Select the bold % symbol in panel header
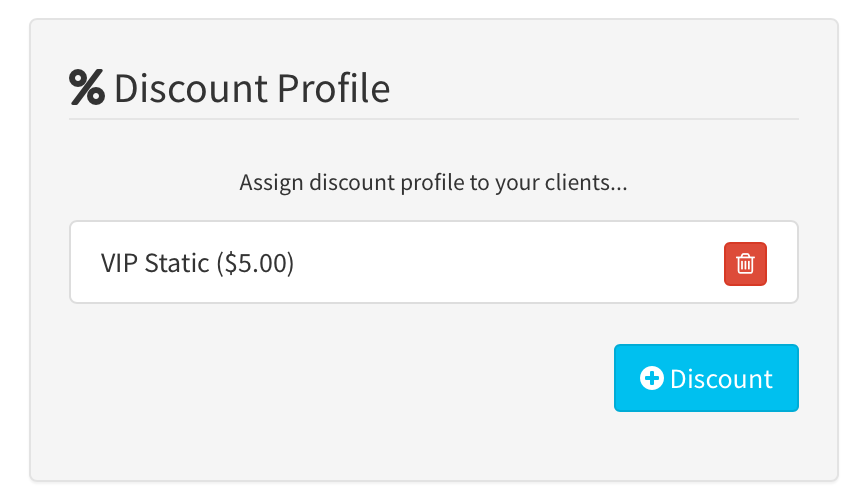The image size is (858, 504). tap(87, 88)
